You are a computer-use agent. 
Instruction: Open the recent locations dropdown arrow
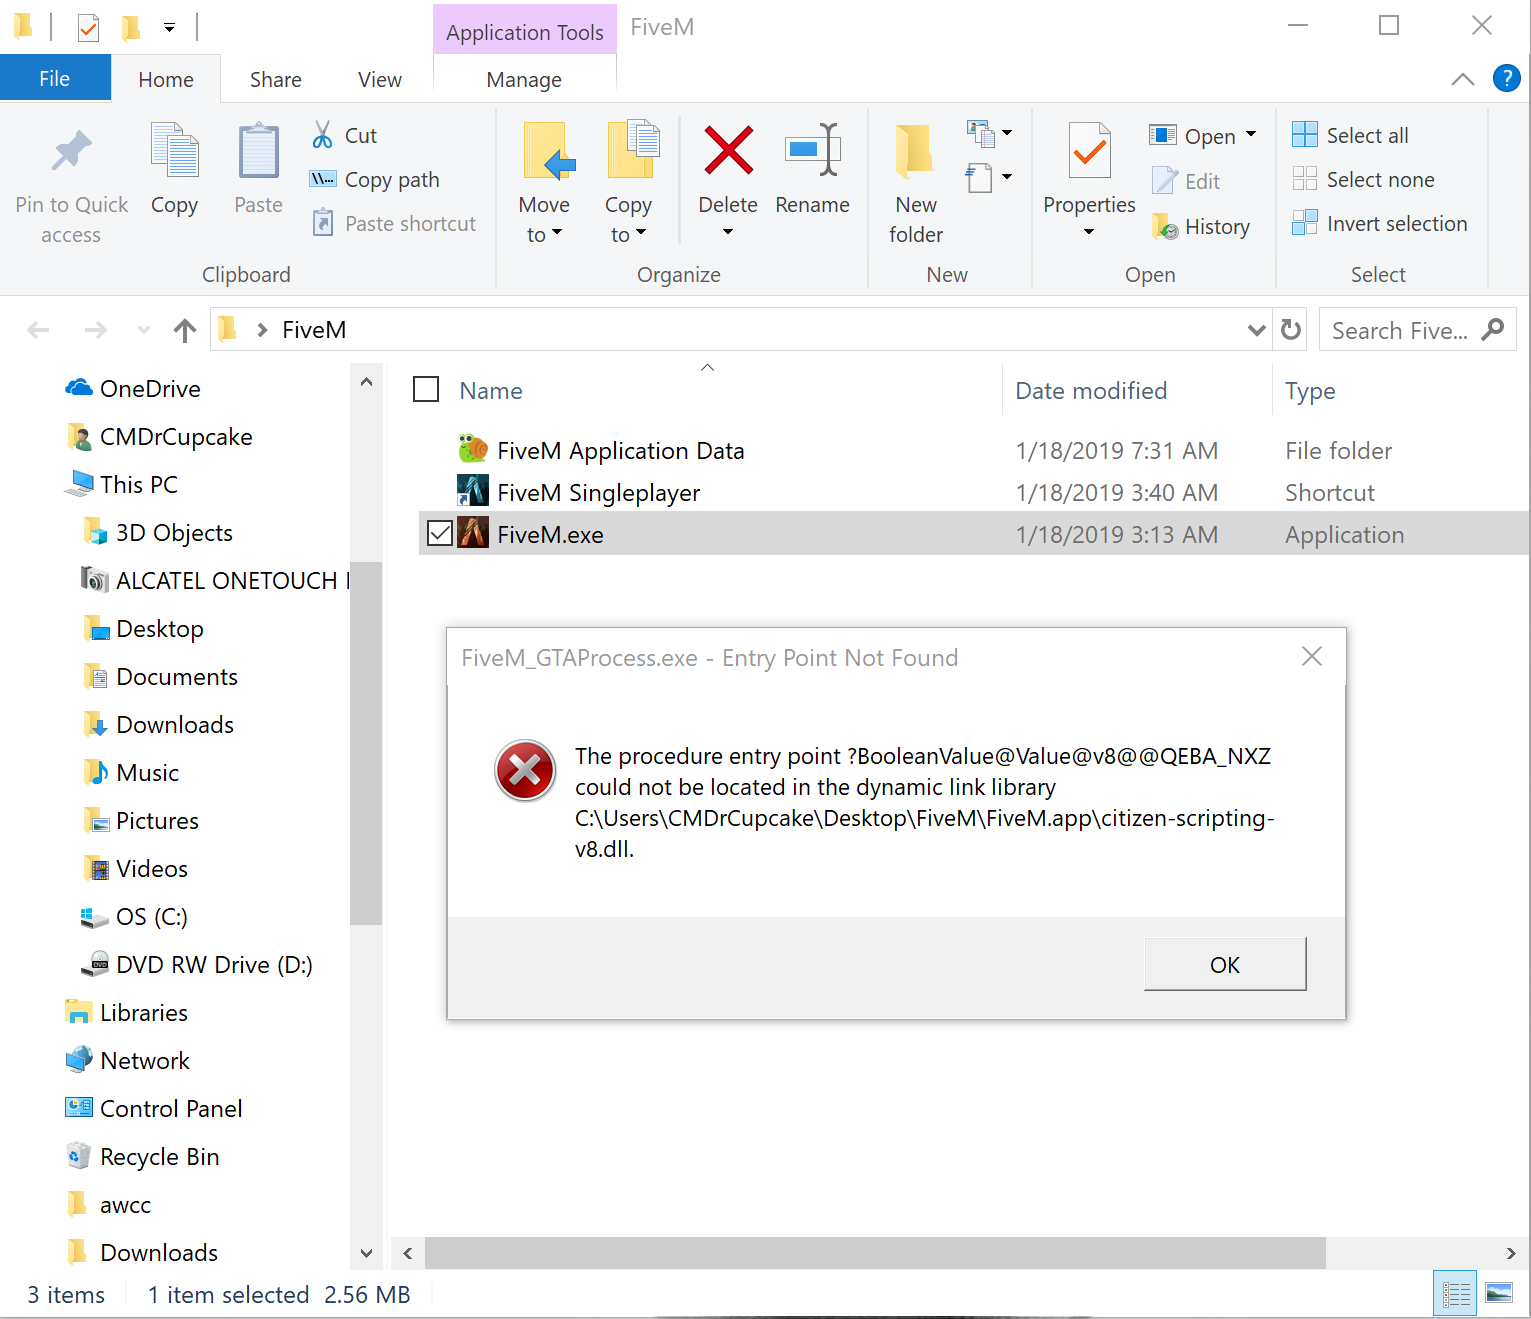coord(144,330)
